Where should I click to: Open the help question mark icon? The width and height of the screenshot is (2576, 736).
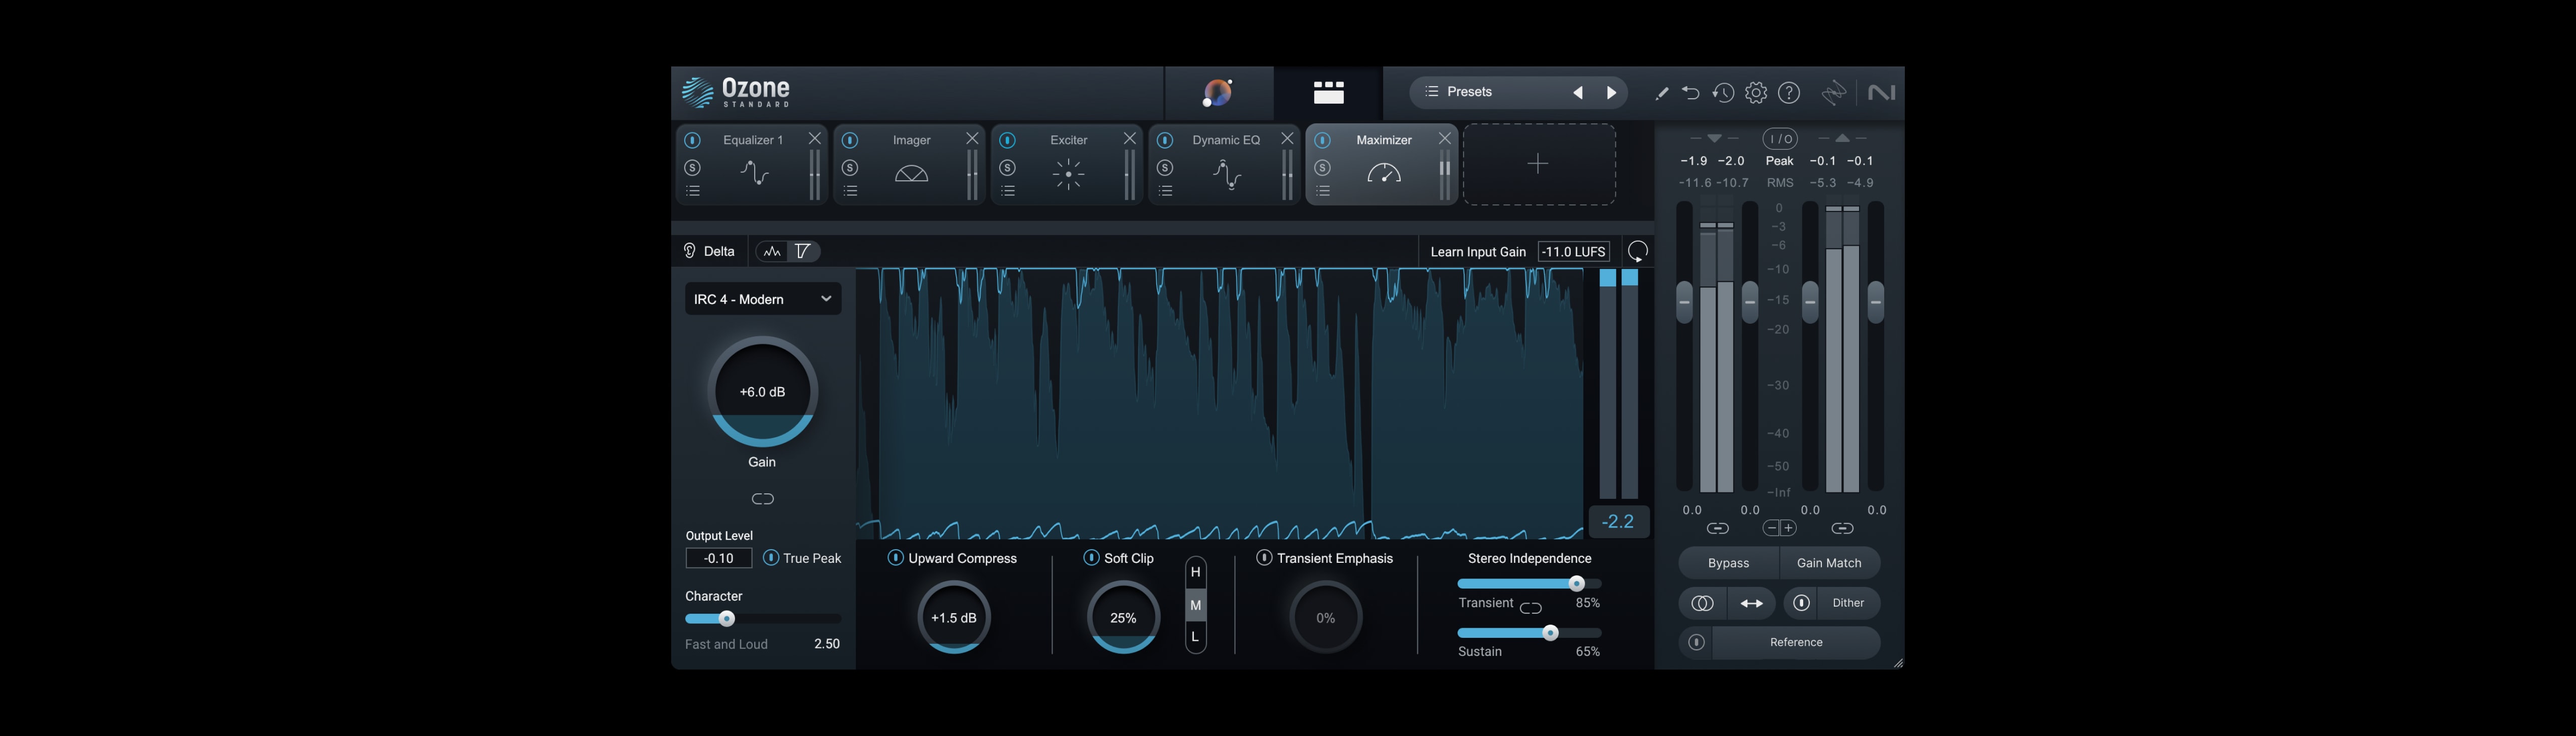[x=1789, y=93]
